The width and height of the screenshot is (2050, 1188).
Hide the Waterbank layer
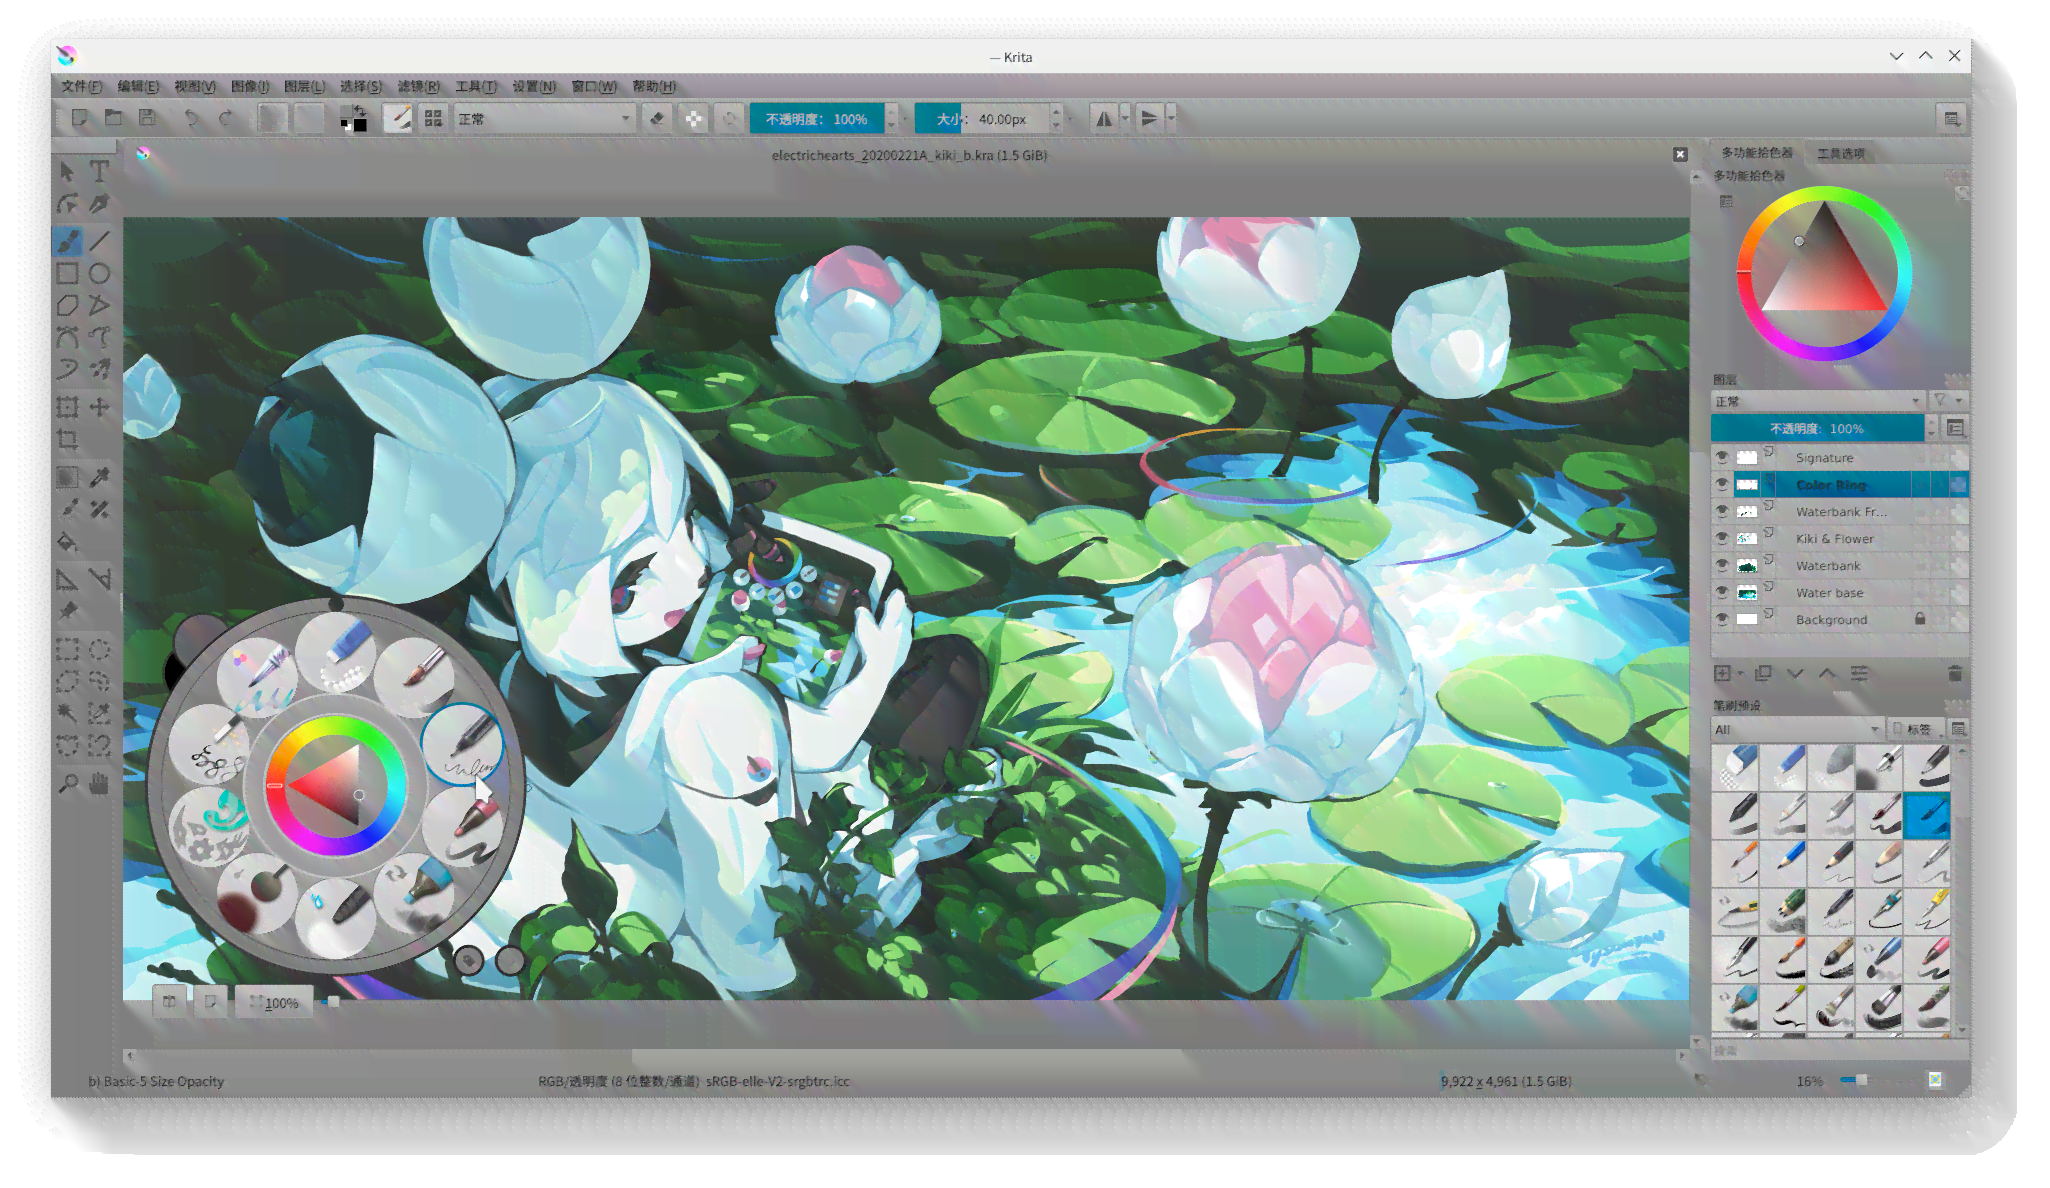(x=1722, y=565)
